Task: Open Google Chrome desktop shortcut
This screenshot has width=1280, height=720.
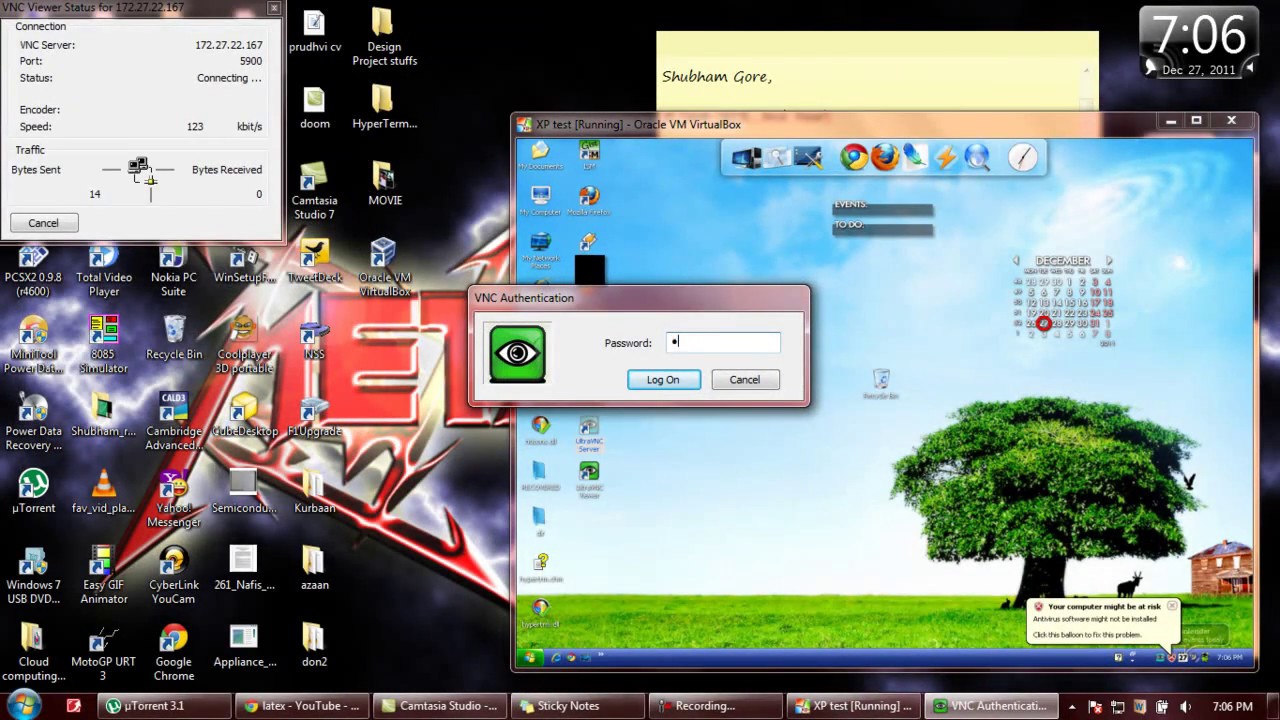Action: 173,651
